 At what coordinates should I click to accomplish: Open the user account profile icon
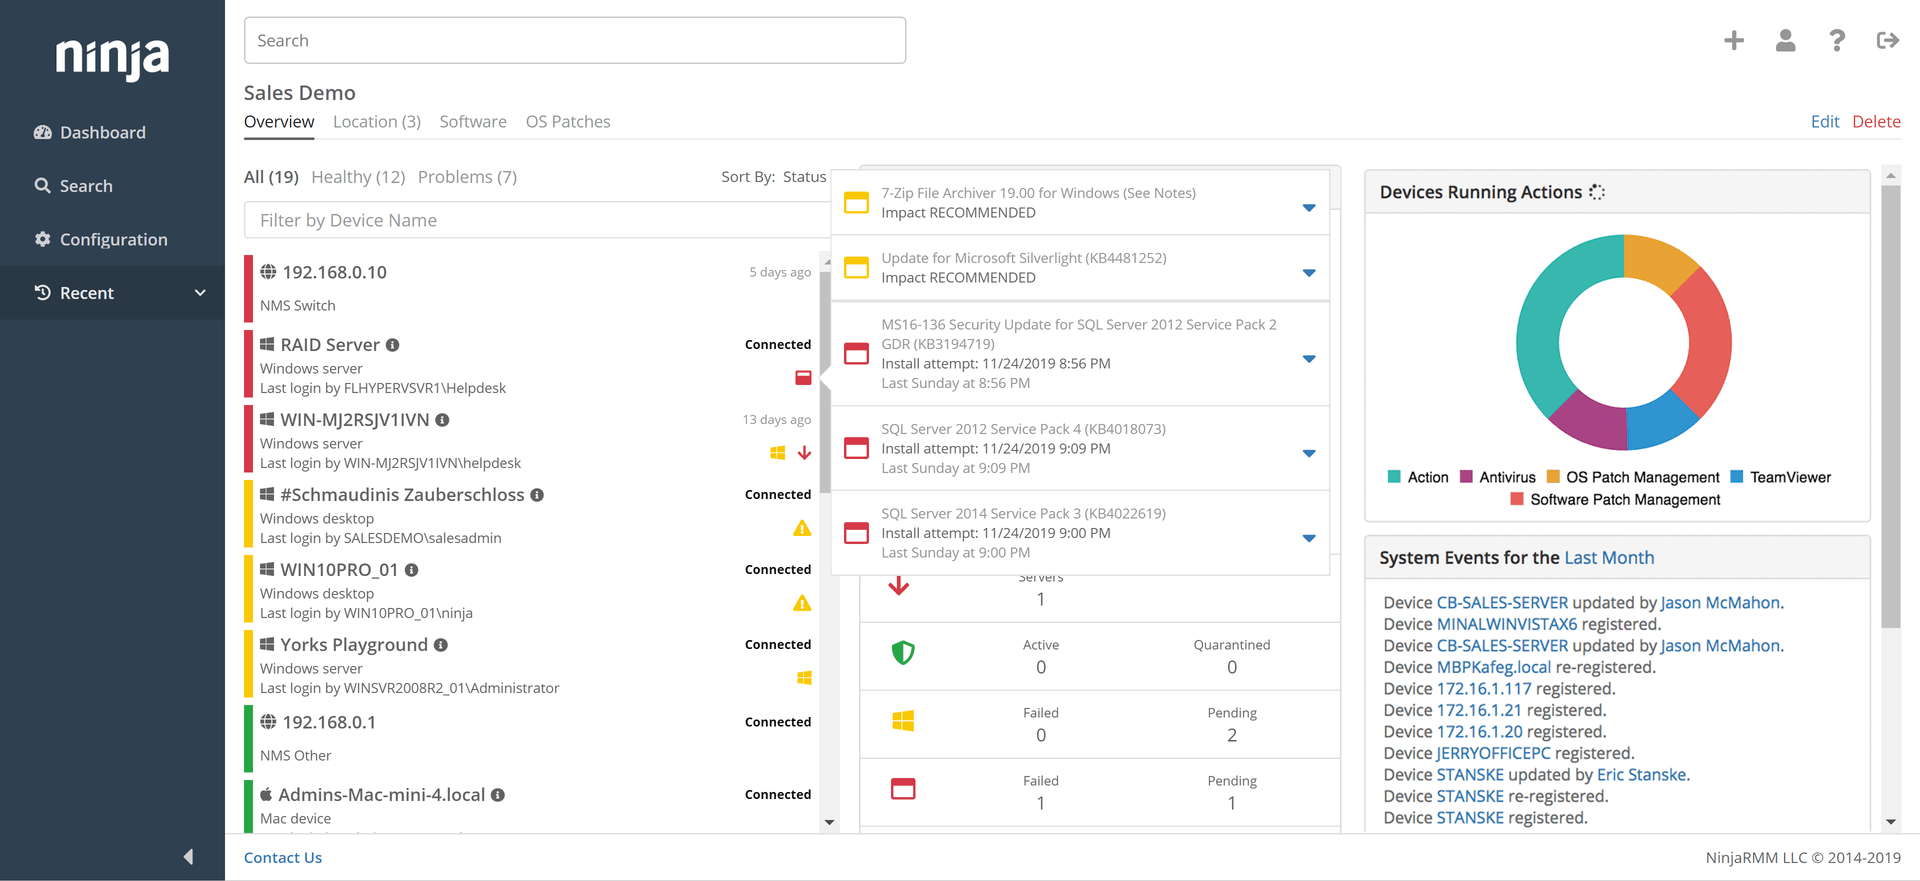[1785, 40]
